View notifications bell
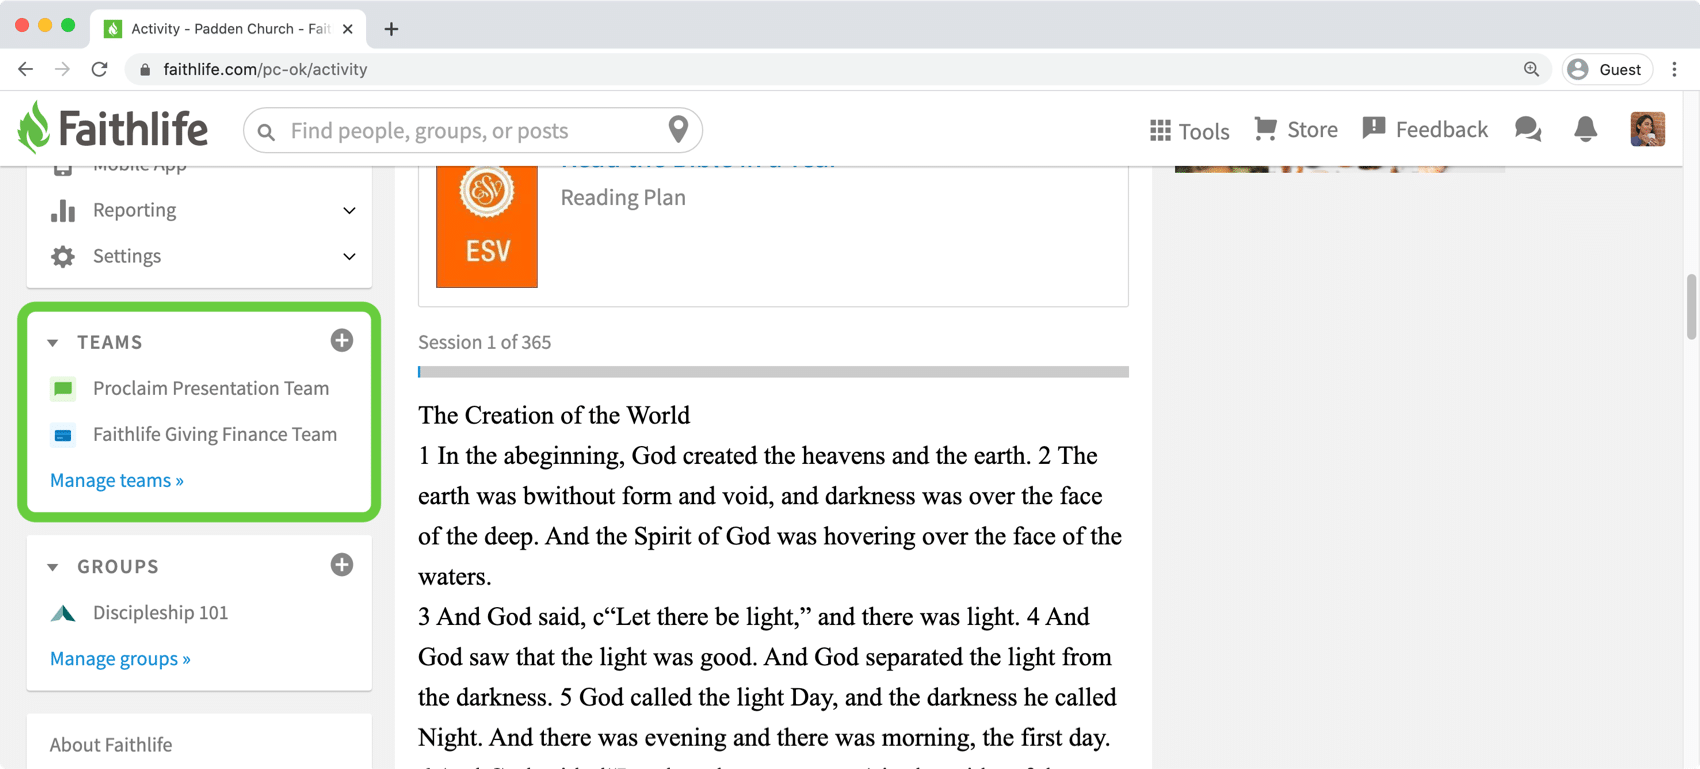 click(x=1586, y=129)
